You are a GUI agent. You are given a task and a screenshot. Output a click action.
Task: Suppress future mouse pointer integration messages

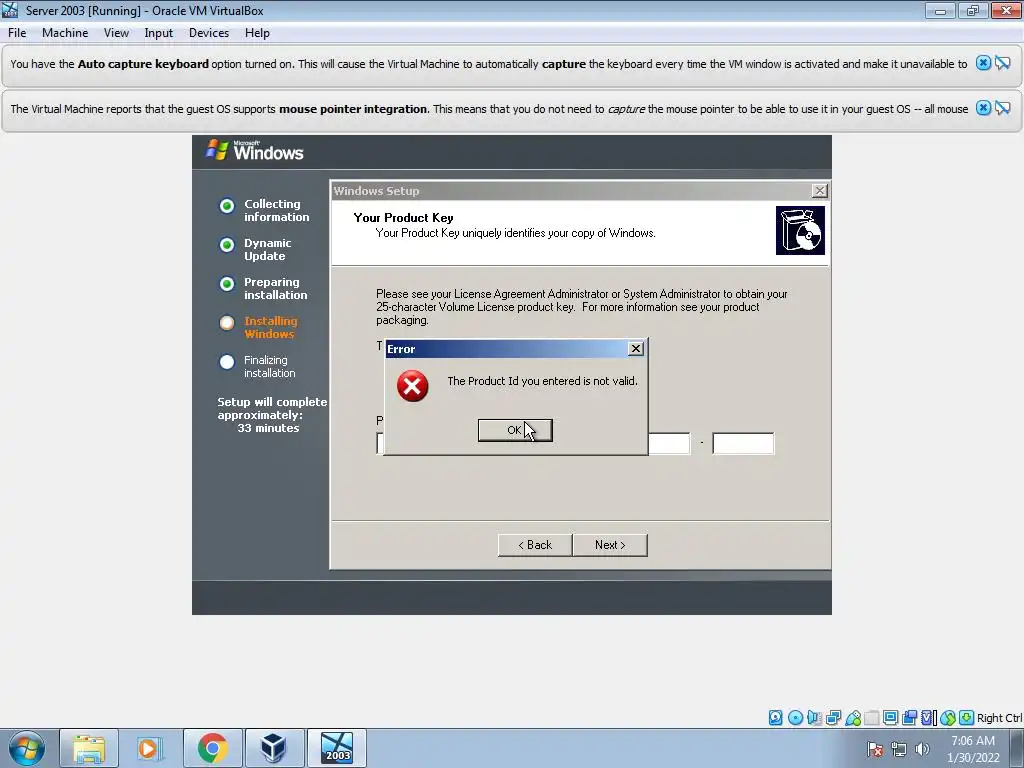click(x=1003, y=108)
